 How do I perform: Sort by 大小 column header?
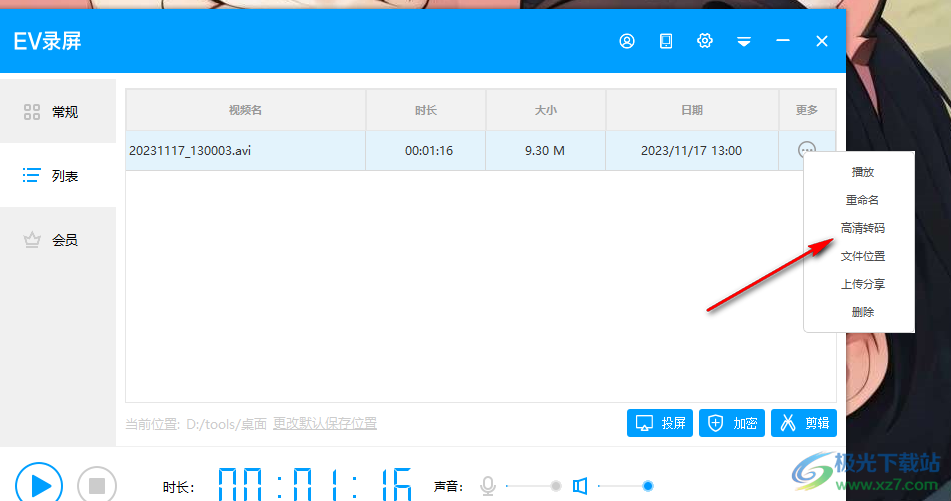pyautogui.click(x=545, y=110)
